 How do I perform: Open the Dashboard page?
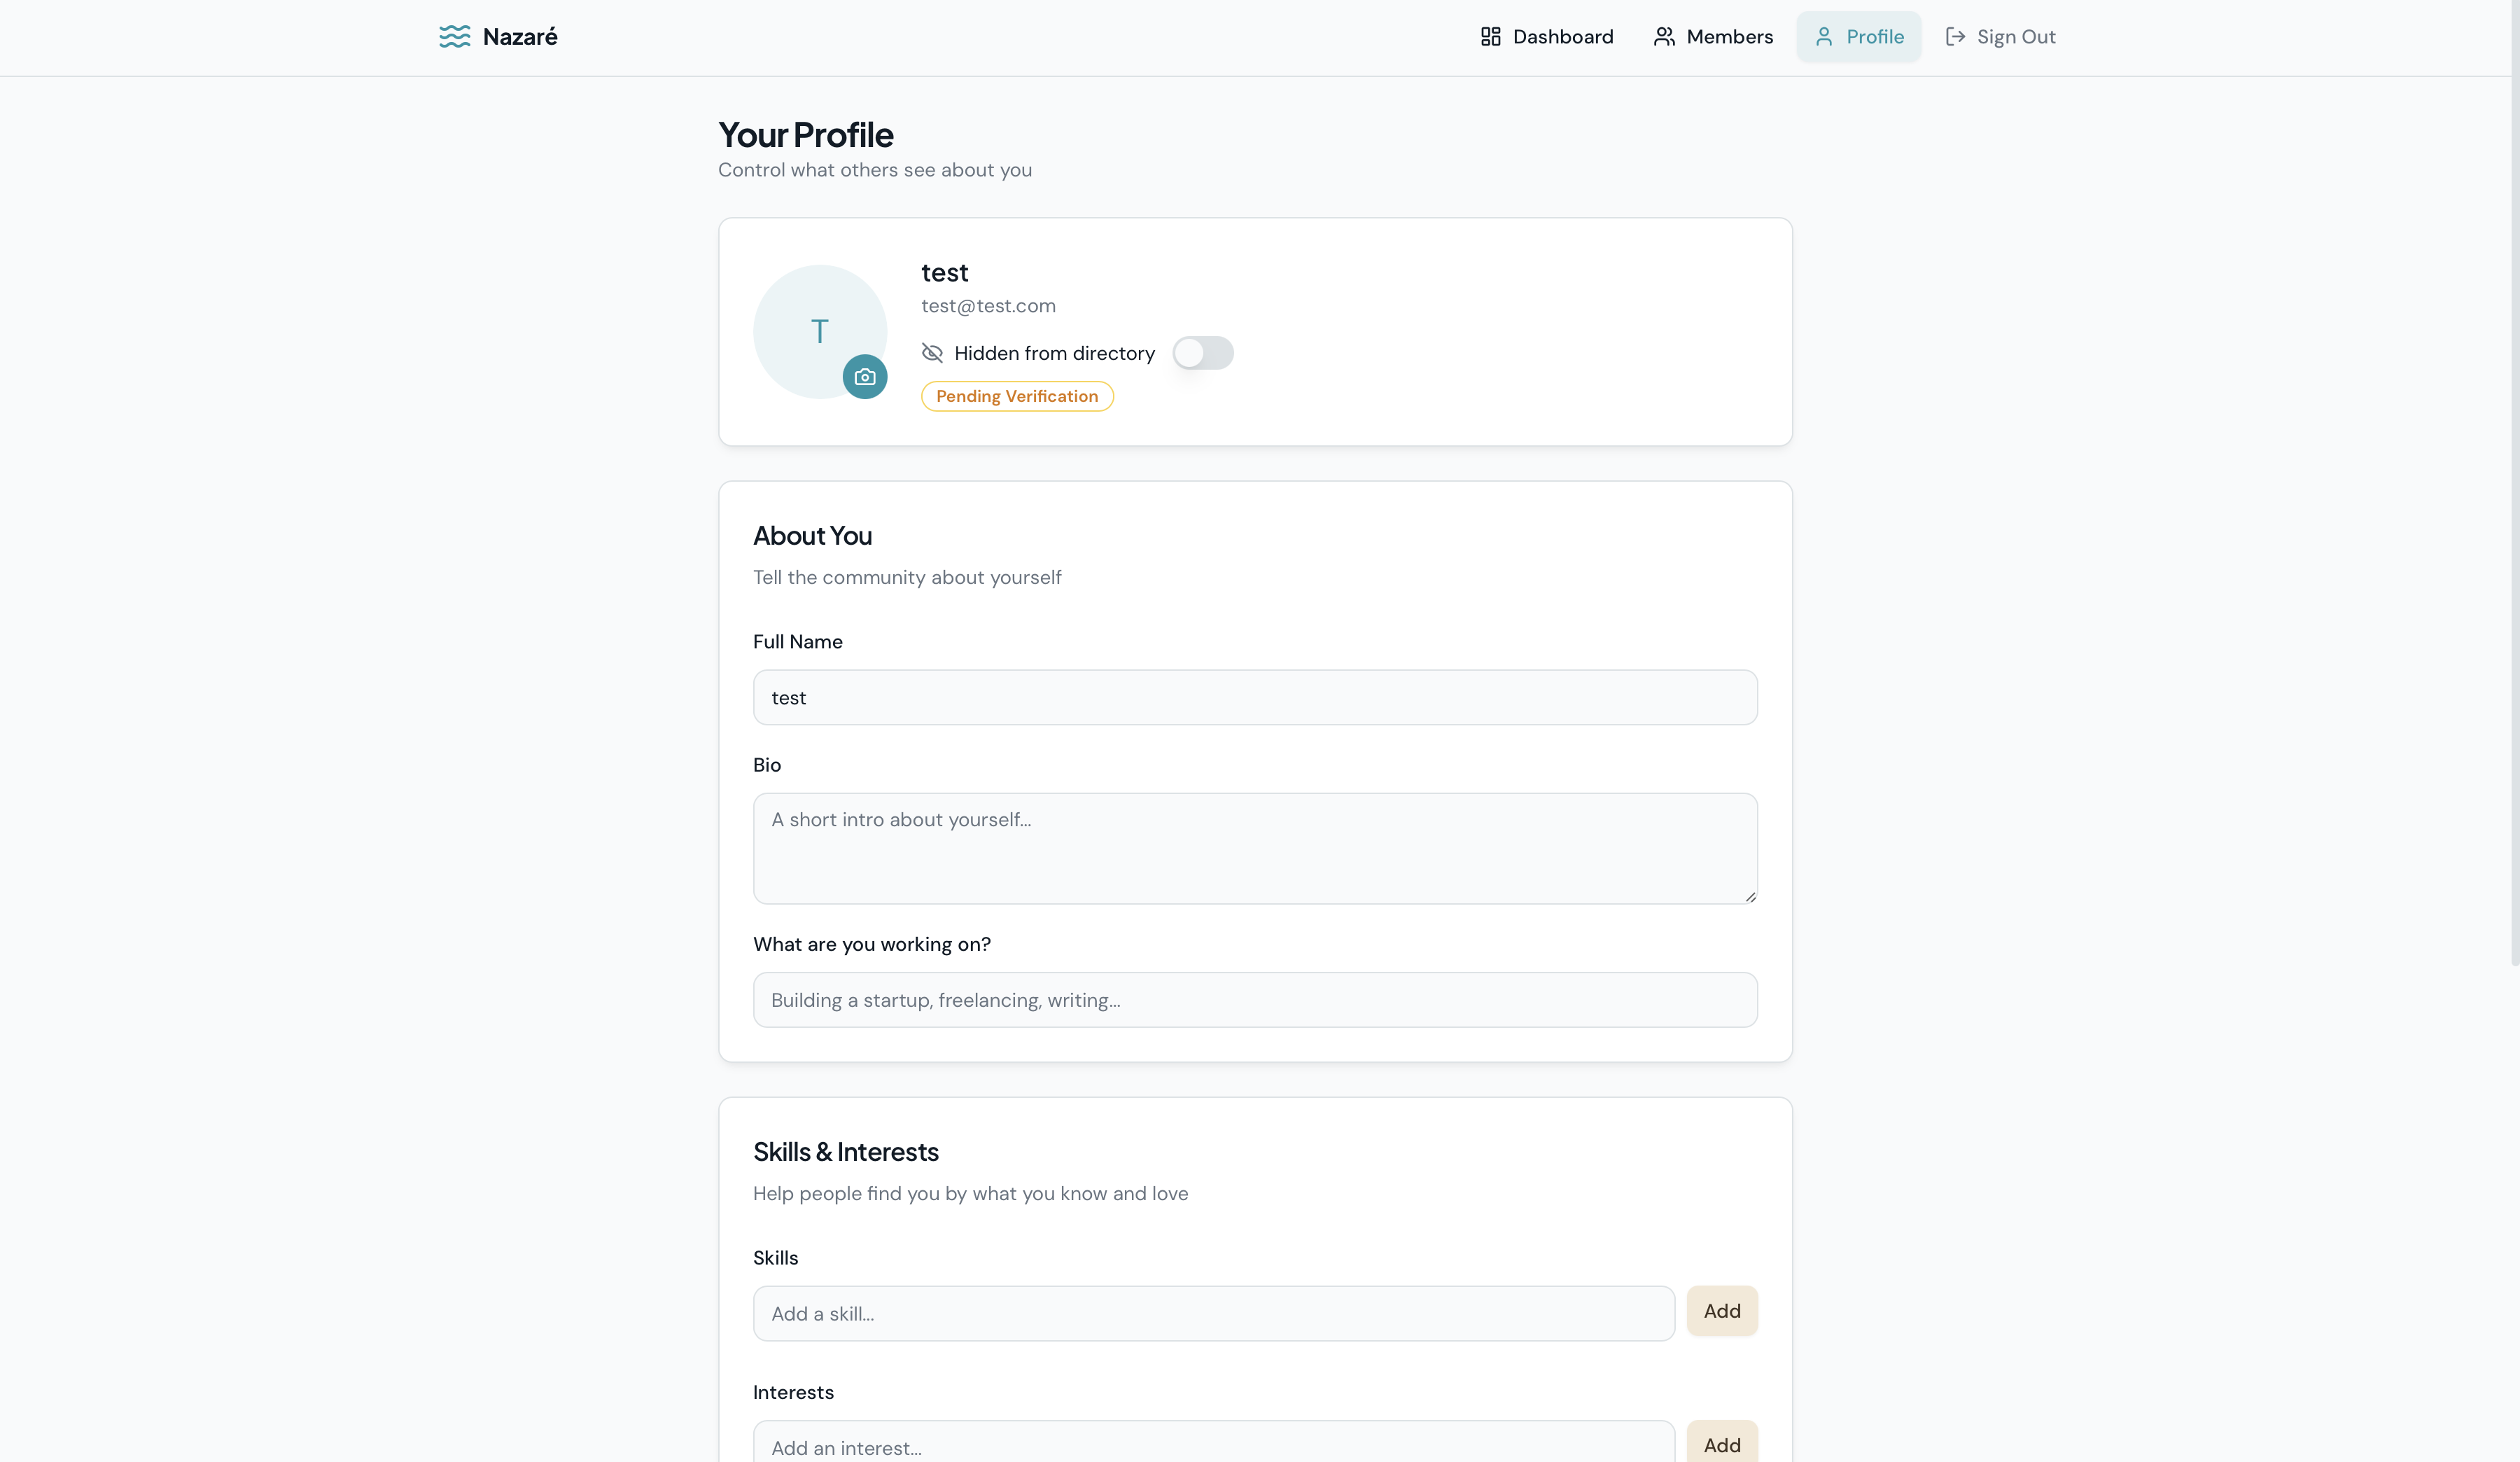[1546, 37]
